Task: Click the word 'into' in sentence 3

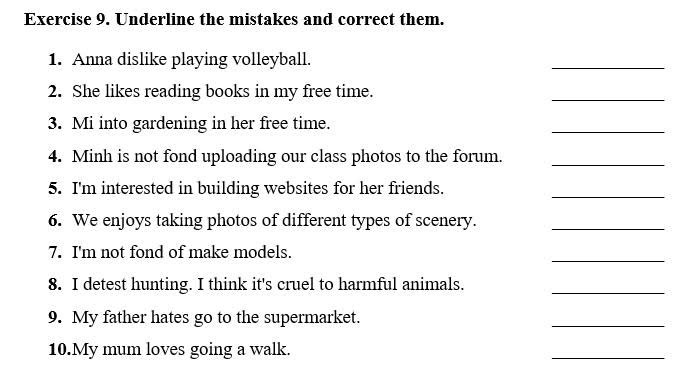Action: (113, 123)
